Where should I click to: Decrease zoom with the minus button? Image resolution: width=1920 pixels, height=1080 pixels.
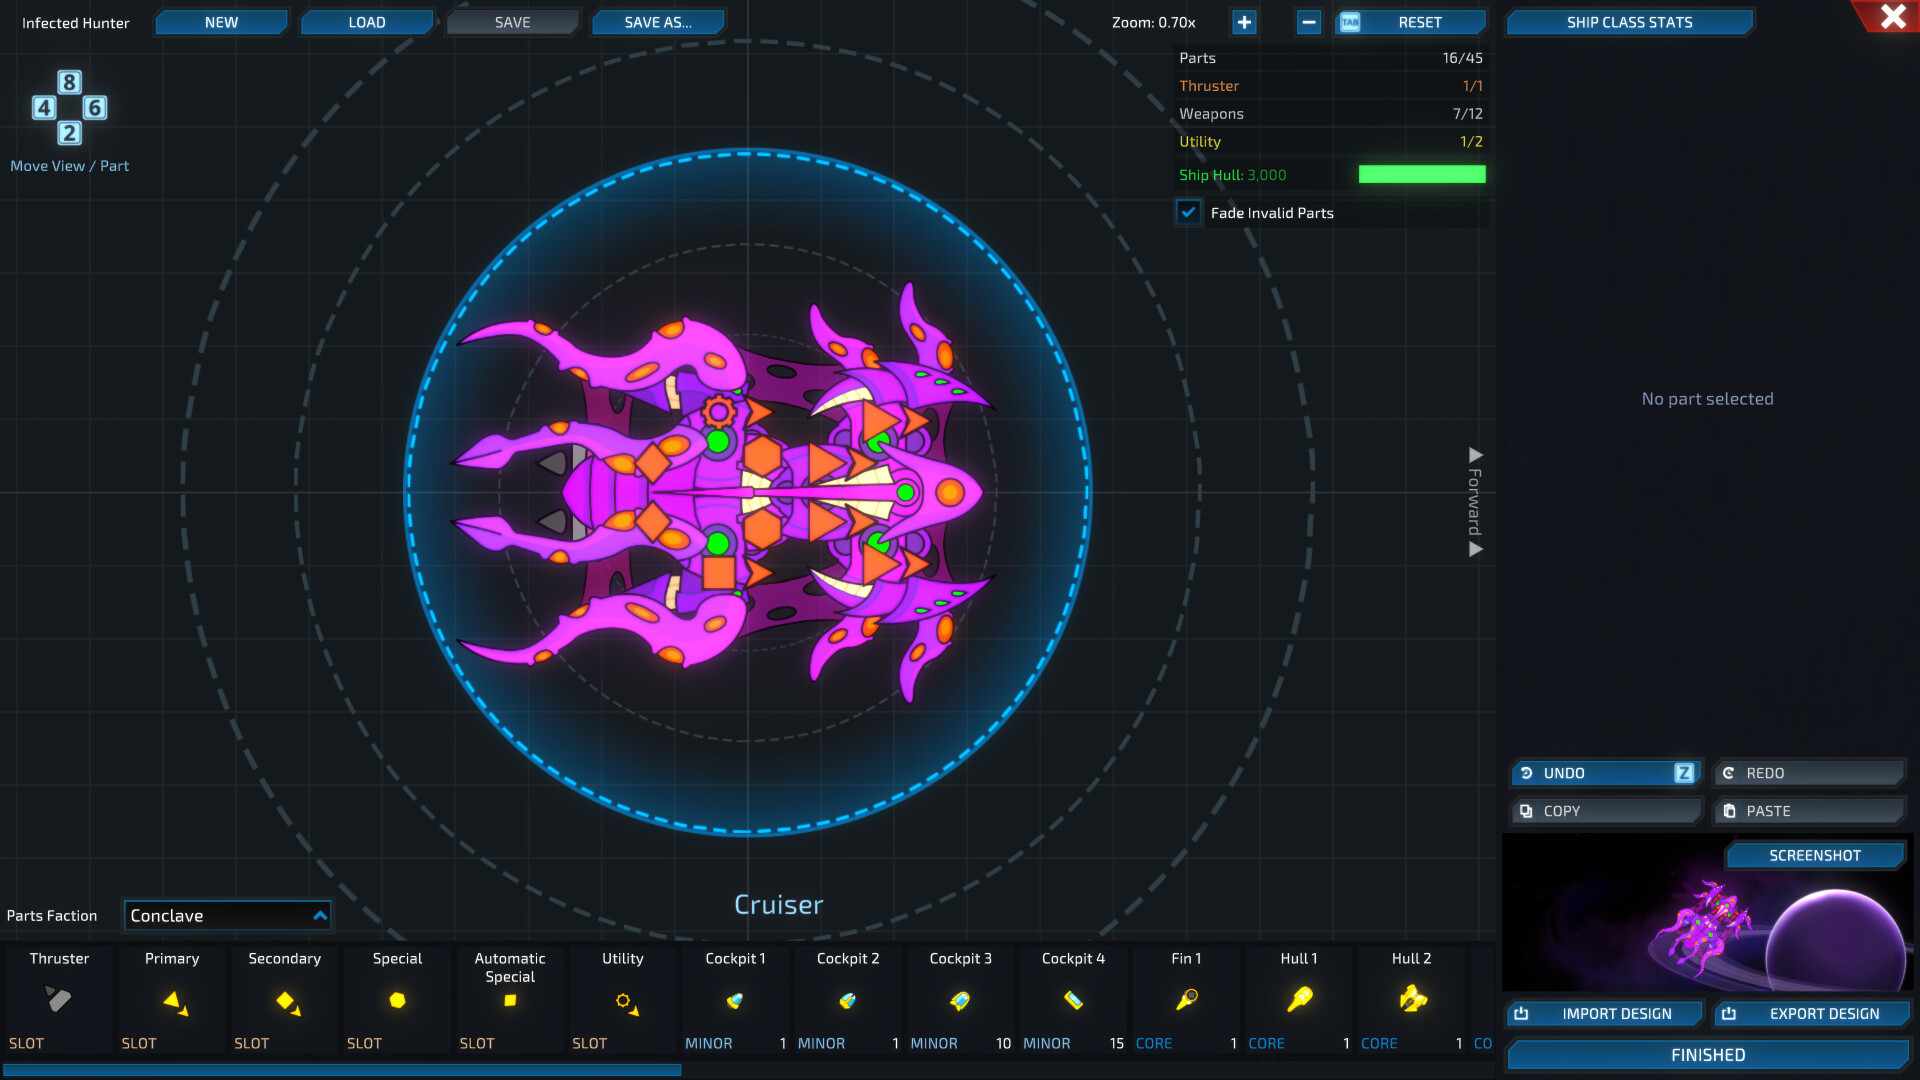pyautogui.click(x=1308, y=21)
